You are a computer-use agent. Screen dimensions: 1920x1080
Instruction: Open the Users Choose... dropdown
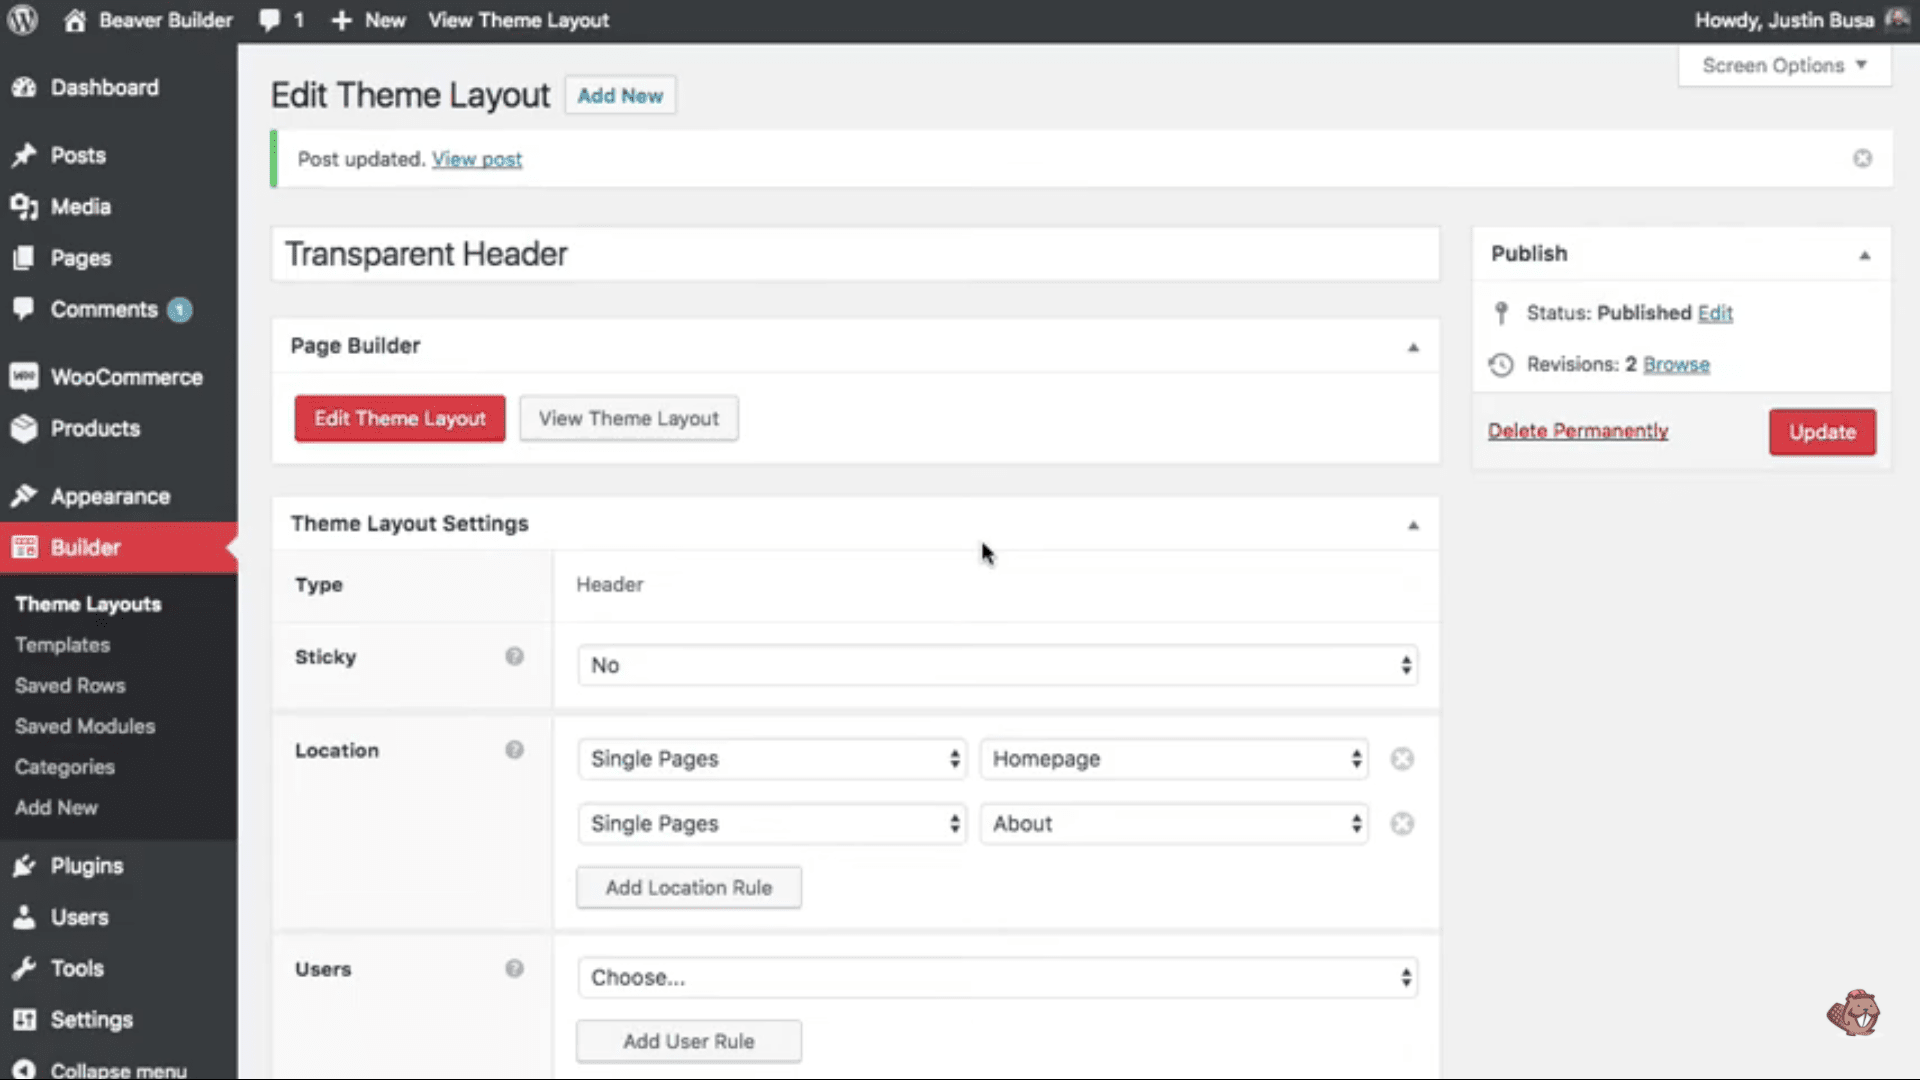[x=997, y=977]
